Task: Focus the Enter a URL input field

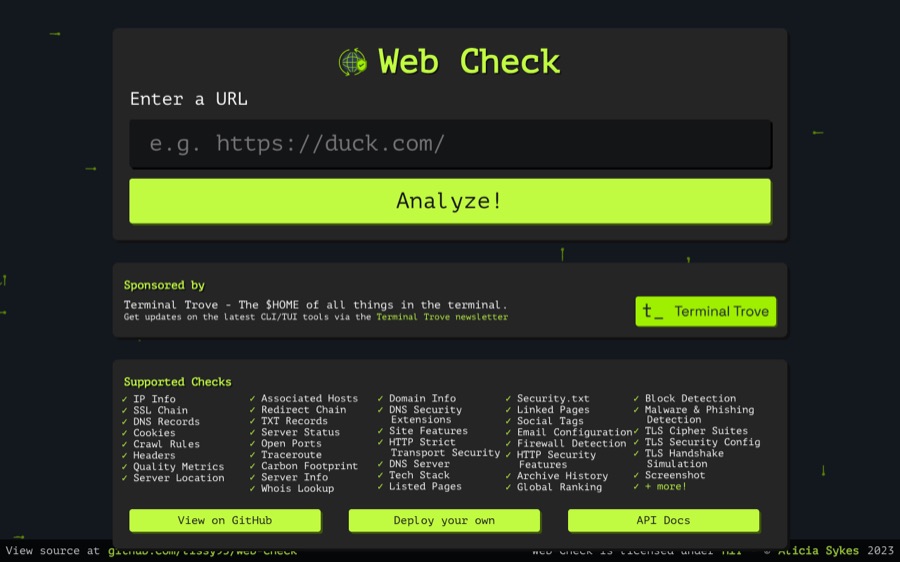Action: (450, 144)
